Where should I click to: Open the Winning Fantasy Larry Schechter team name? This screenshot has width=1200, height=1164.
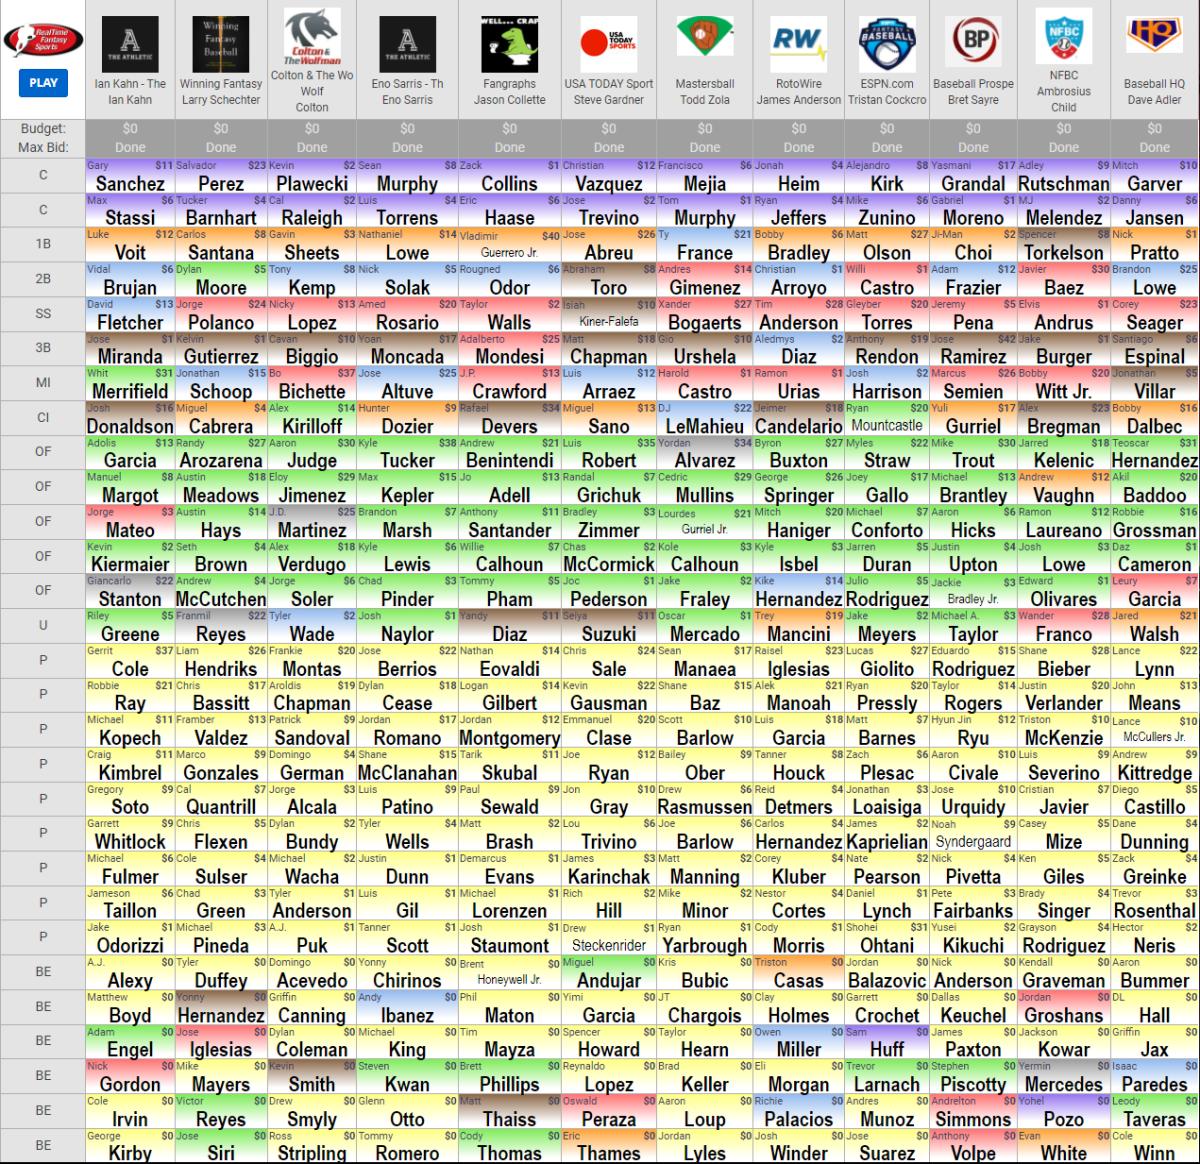coord(221,92)
